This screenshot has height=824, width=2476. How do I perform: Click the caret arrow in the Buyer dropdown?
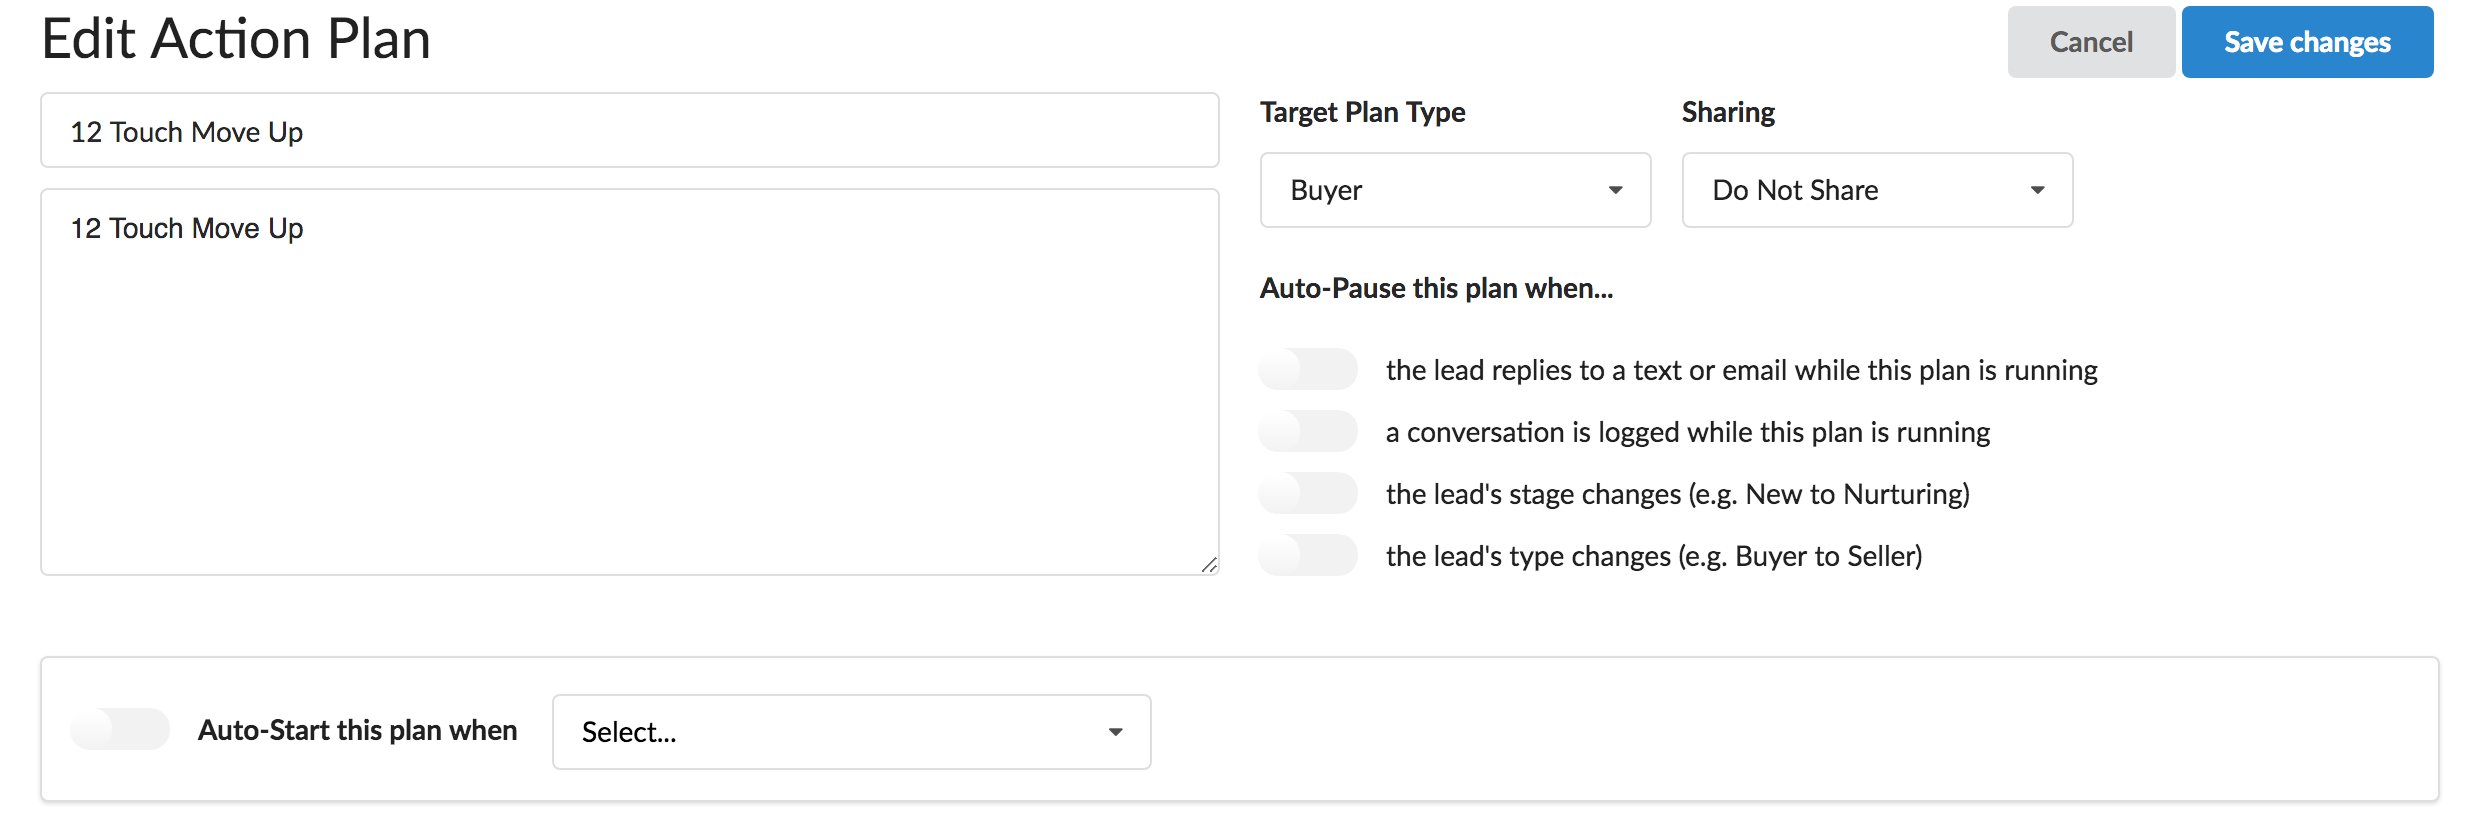point(1615,190)
